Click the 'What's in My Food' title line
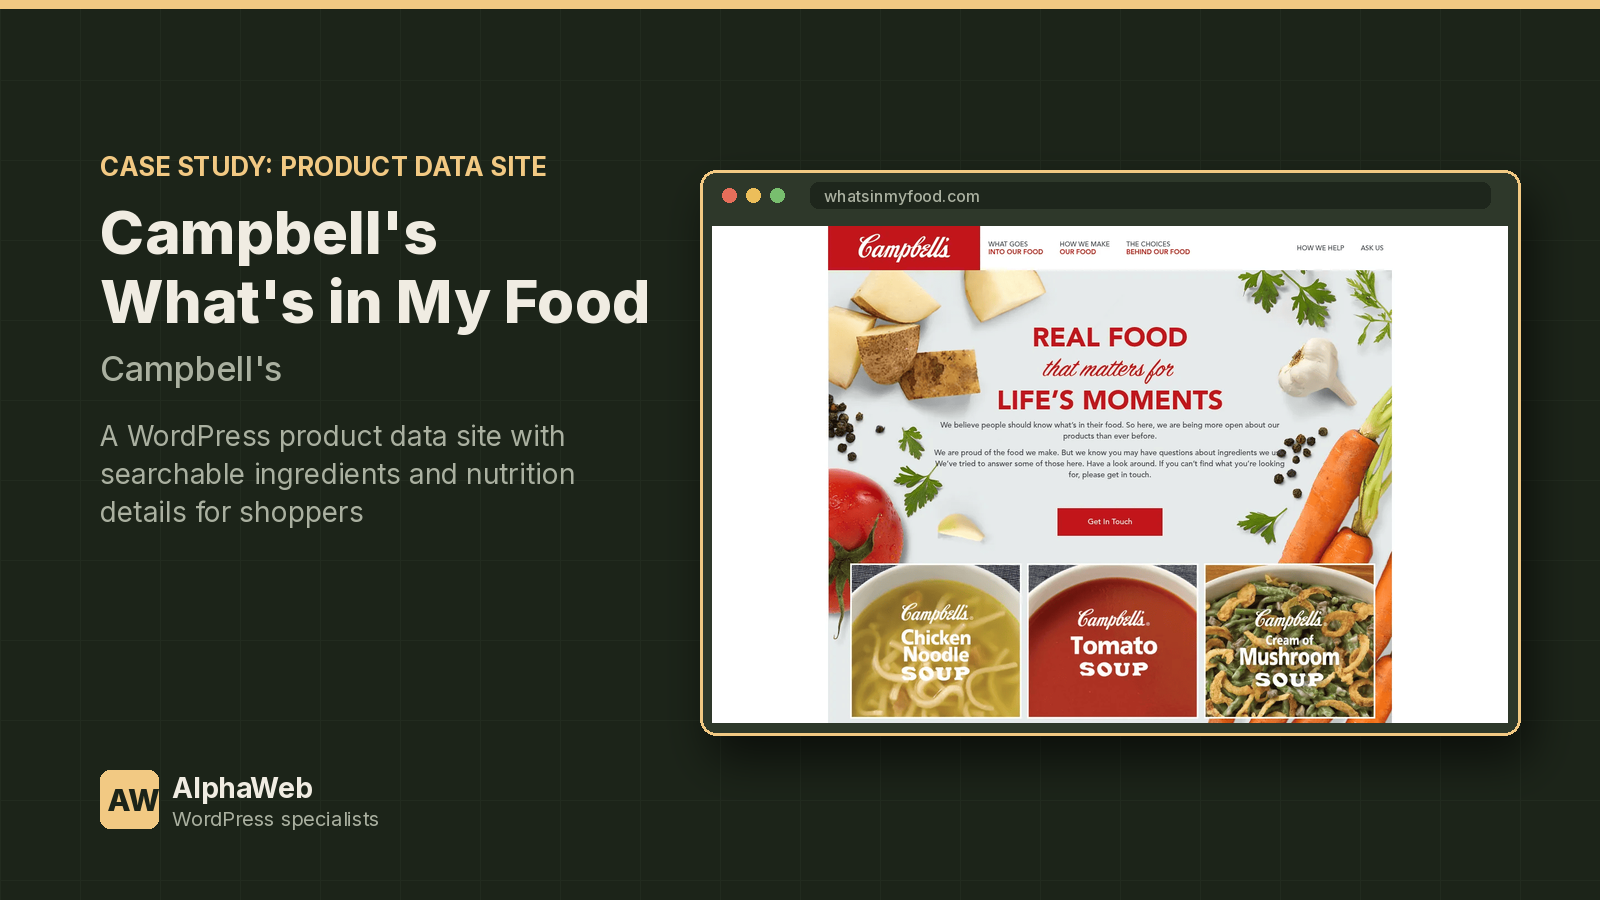Image resolution: width=1600 pixels, height=900 pixels. pyautogui.click(x=375, y=302)
